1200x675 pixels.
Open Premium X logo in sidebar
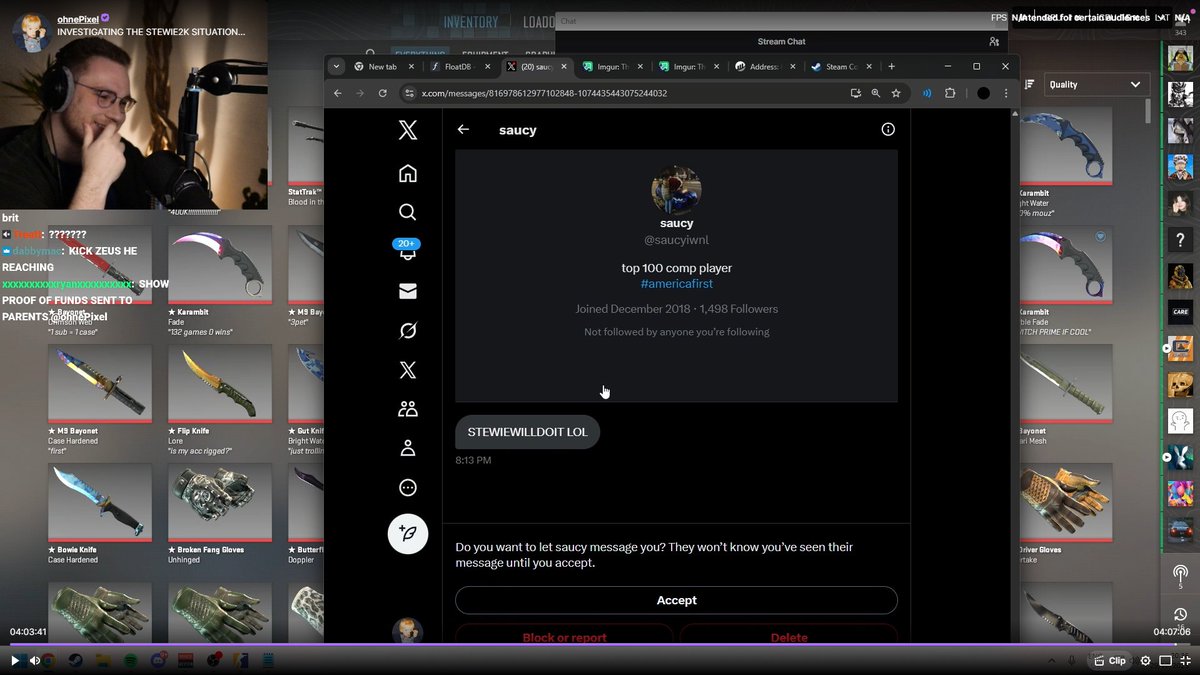[x=407, y=370]
